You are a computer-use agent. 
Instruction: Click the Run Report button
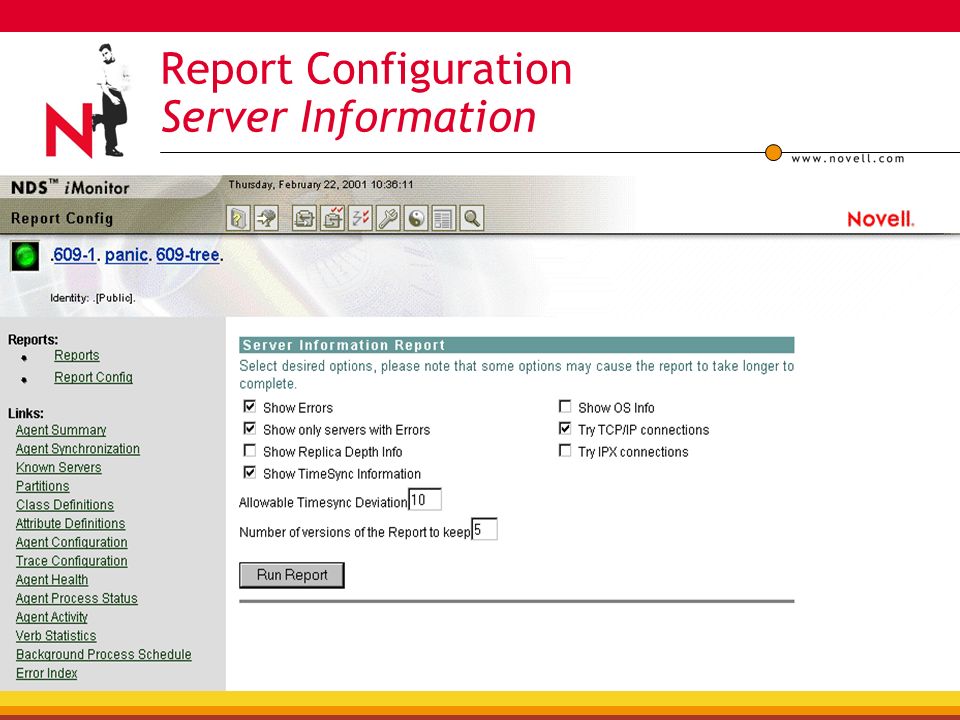(291, 576)
